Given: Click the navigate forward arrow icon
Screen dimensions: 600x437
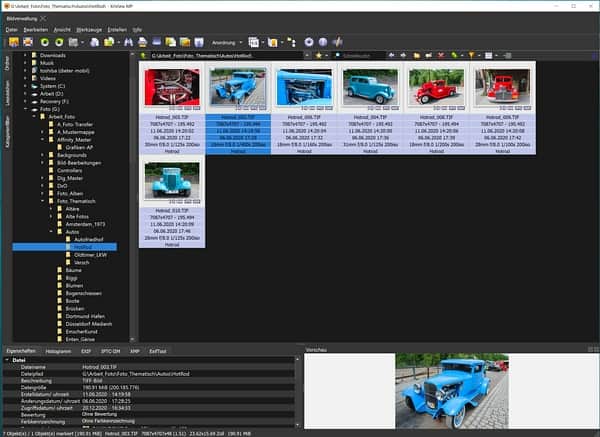Looking at the screenshot, I should [x=403, y=55].
